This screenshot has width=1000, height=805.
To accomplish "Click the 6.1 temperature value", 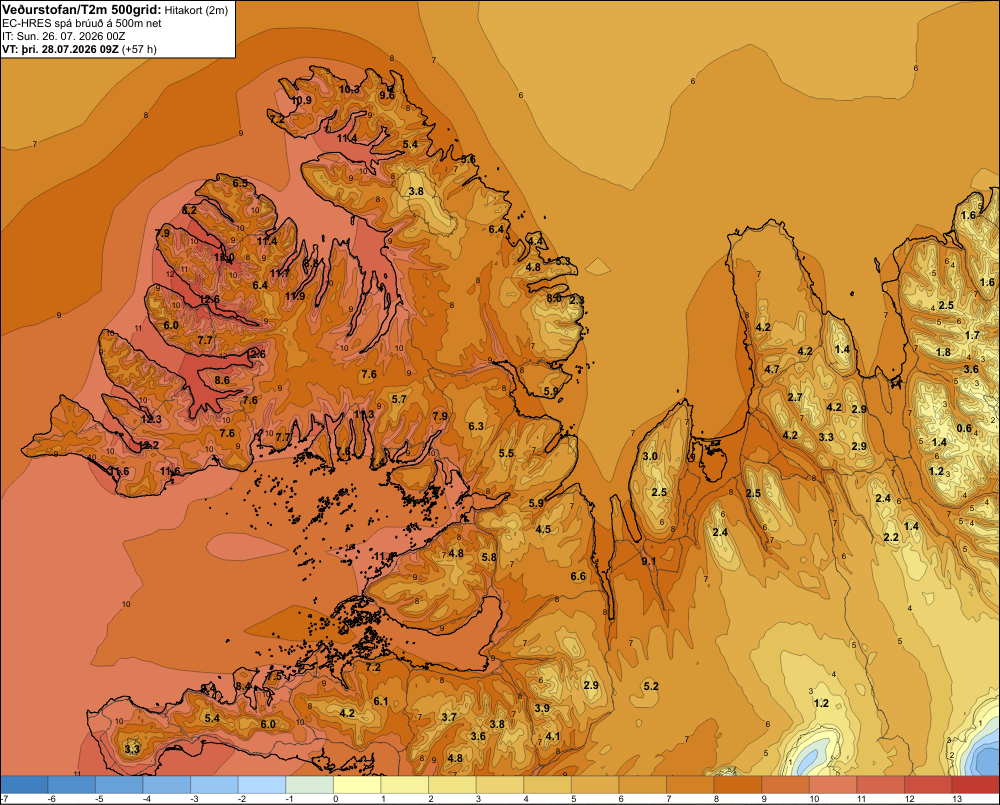I will 381,702.
